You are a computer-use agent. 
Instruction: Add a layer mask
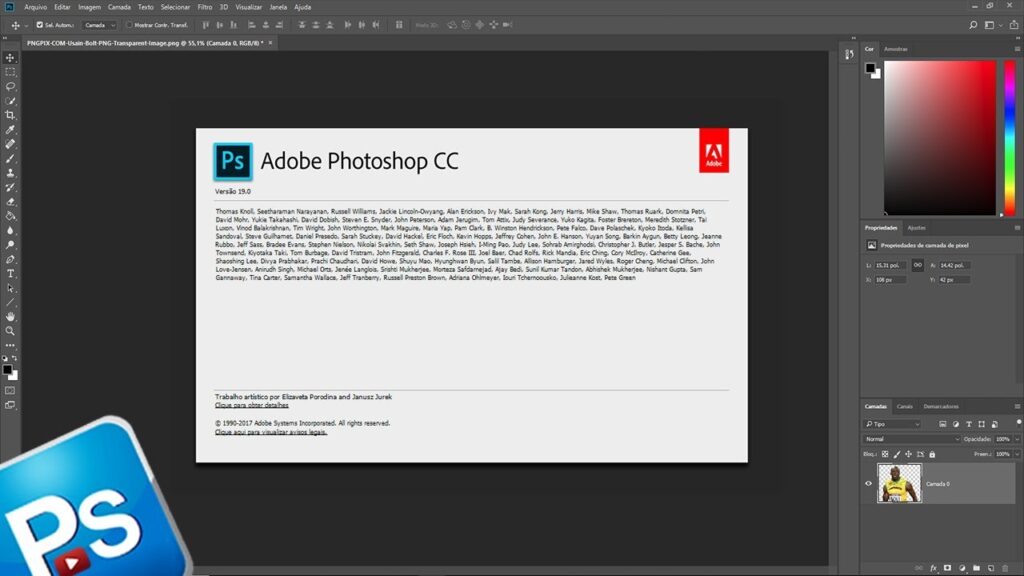(948, 568)
